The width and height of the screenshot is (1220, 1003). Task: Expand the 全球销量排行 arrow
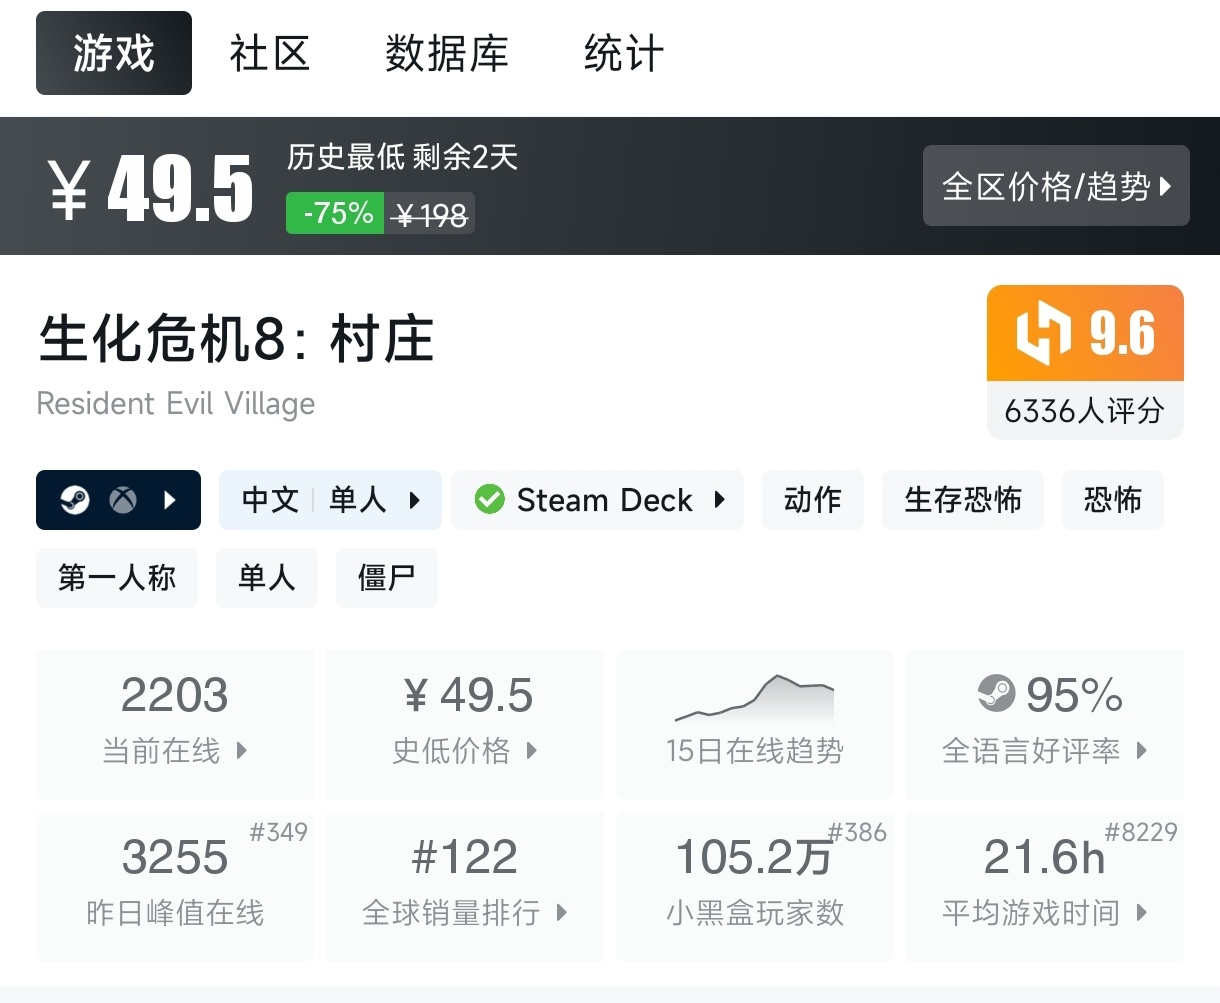coord(561,912)
